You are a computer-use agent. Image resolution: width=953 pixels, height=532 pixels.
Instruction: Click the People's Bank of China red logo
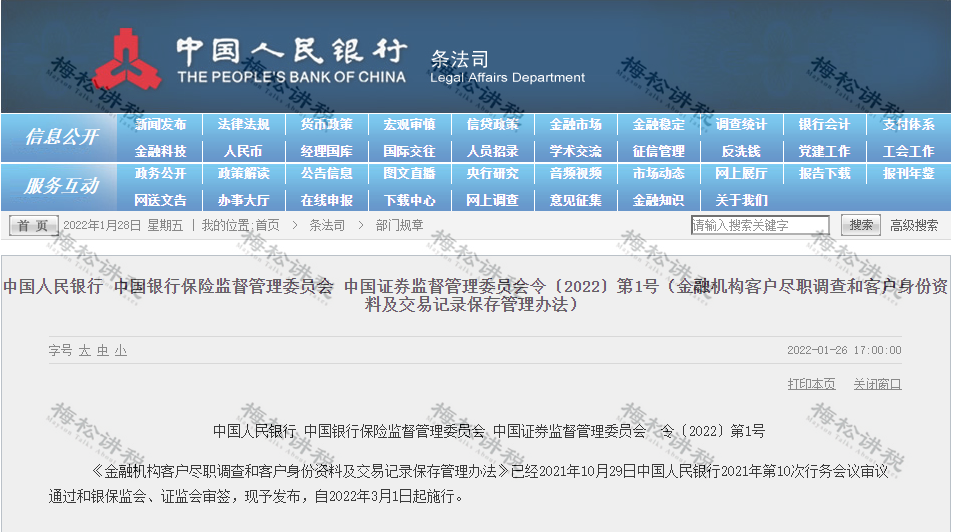128,60
